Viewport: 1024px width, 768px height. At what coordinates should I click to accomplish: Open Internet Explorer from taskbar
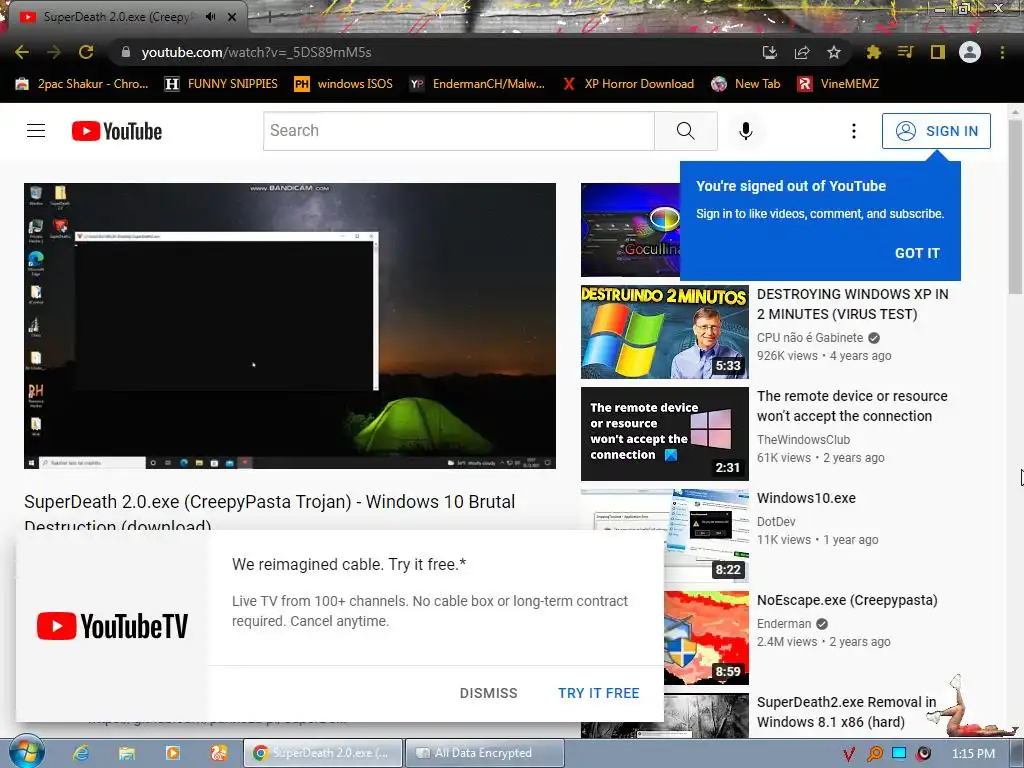(81, 753)
